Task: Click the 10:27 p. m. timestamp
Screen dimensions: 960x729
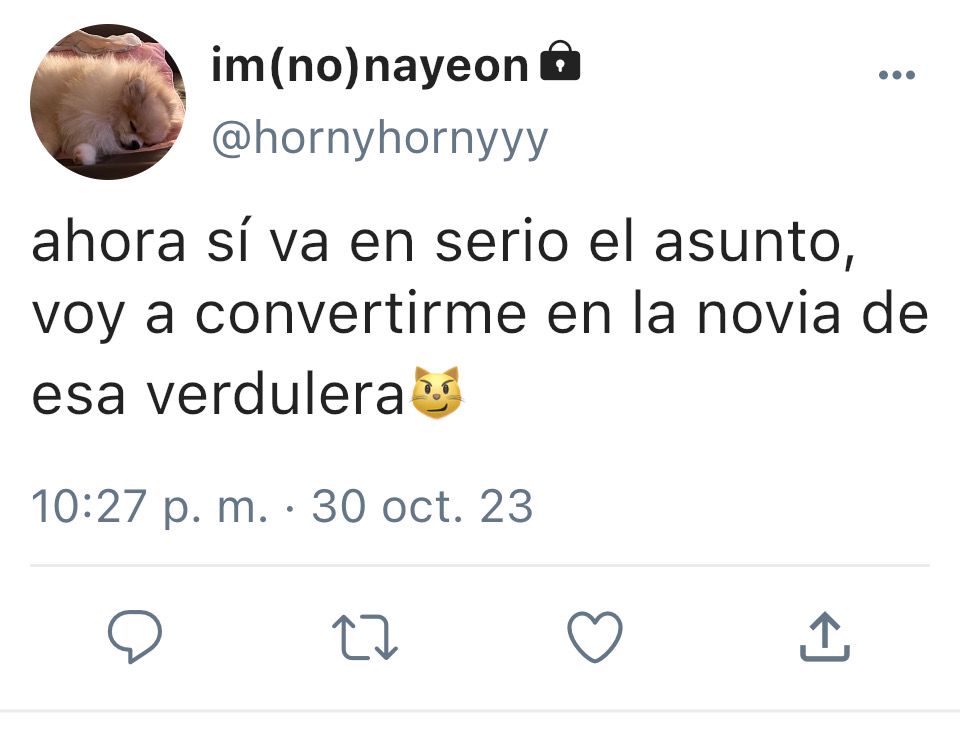Action: click(149, 507)
